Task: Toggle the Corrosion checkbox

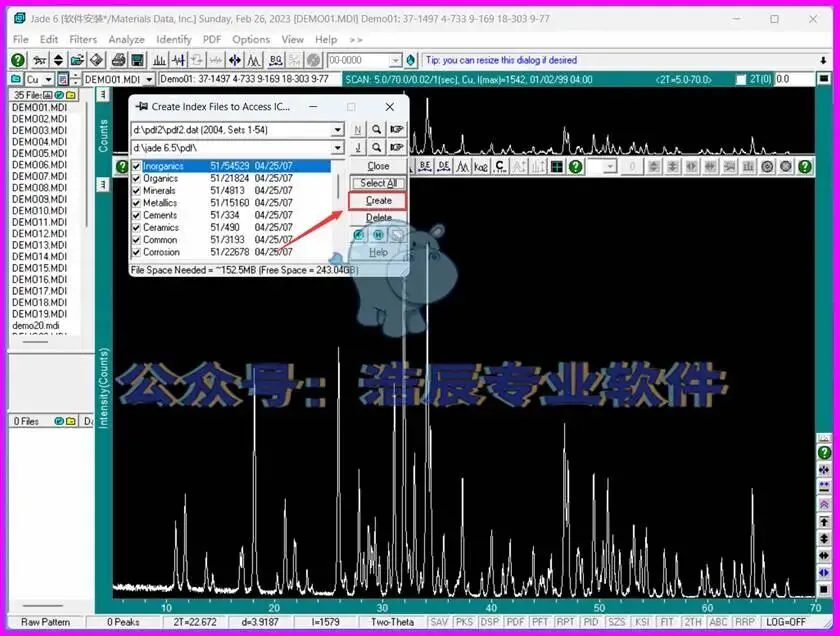Action: 137,252
